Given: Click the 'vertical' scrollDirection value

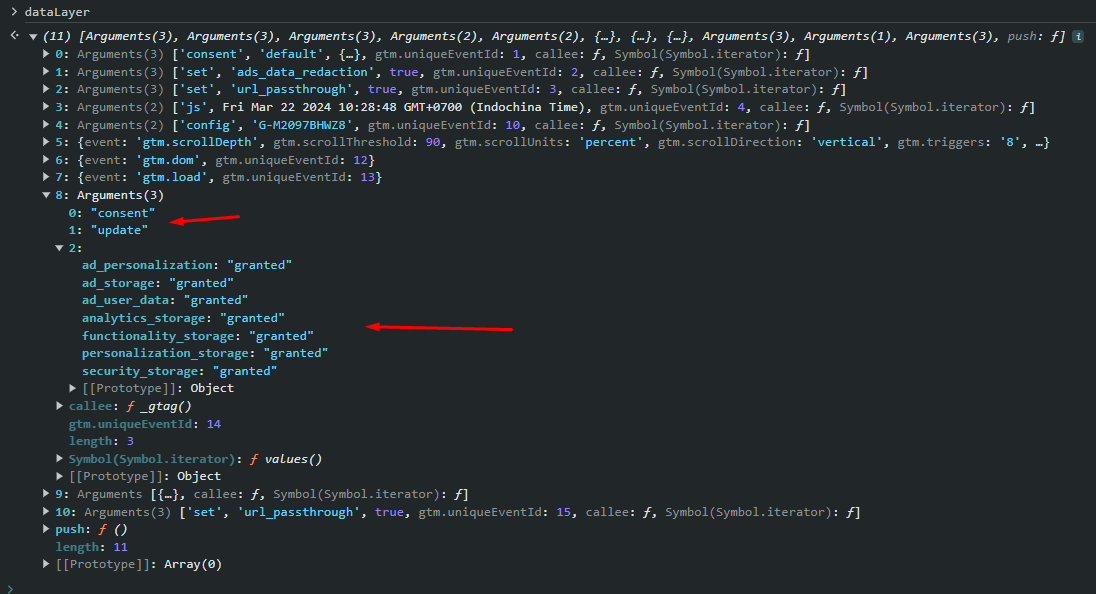Looking at the screenshot, I should (846, 142).
